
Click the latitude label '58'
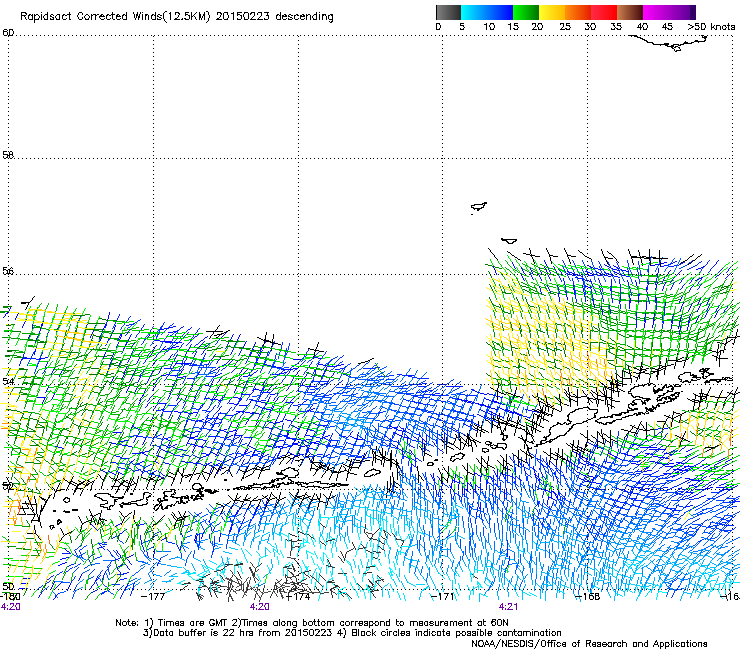coord(8,155)
